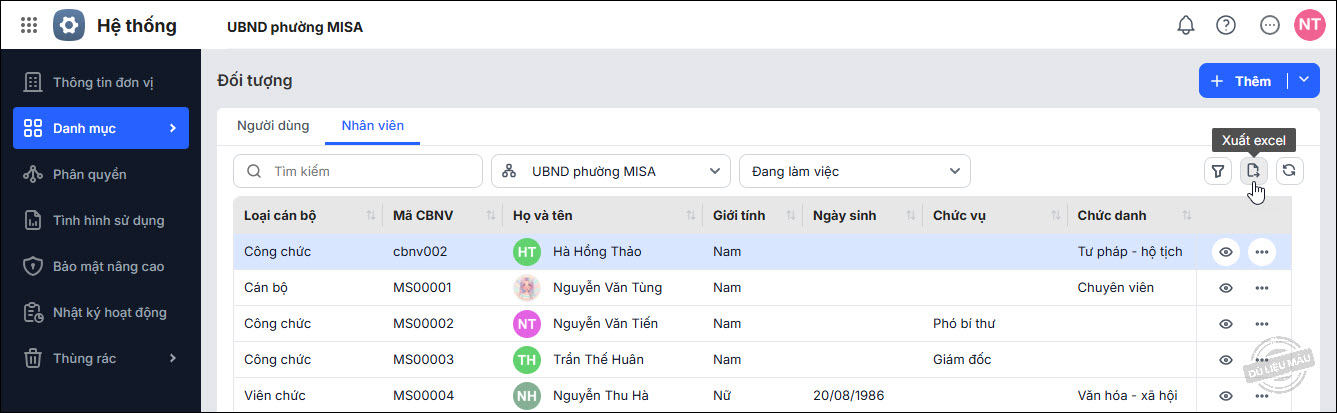Viewport: 1337px width, 413px height.
Task: Open the app launcher grid icon
Action: [29, 26]
